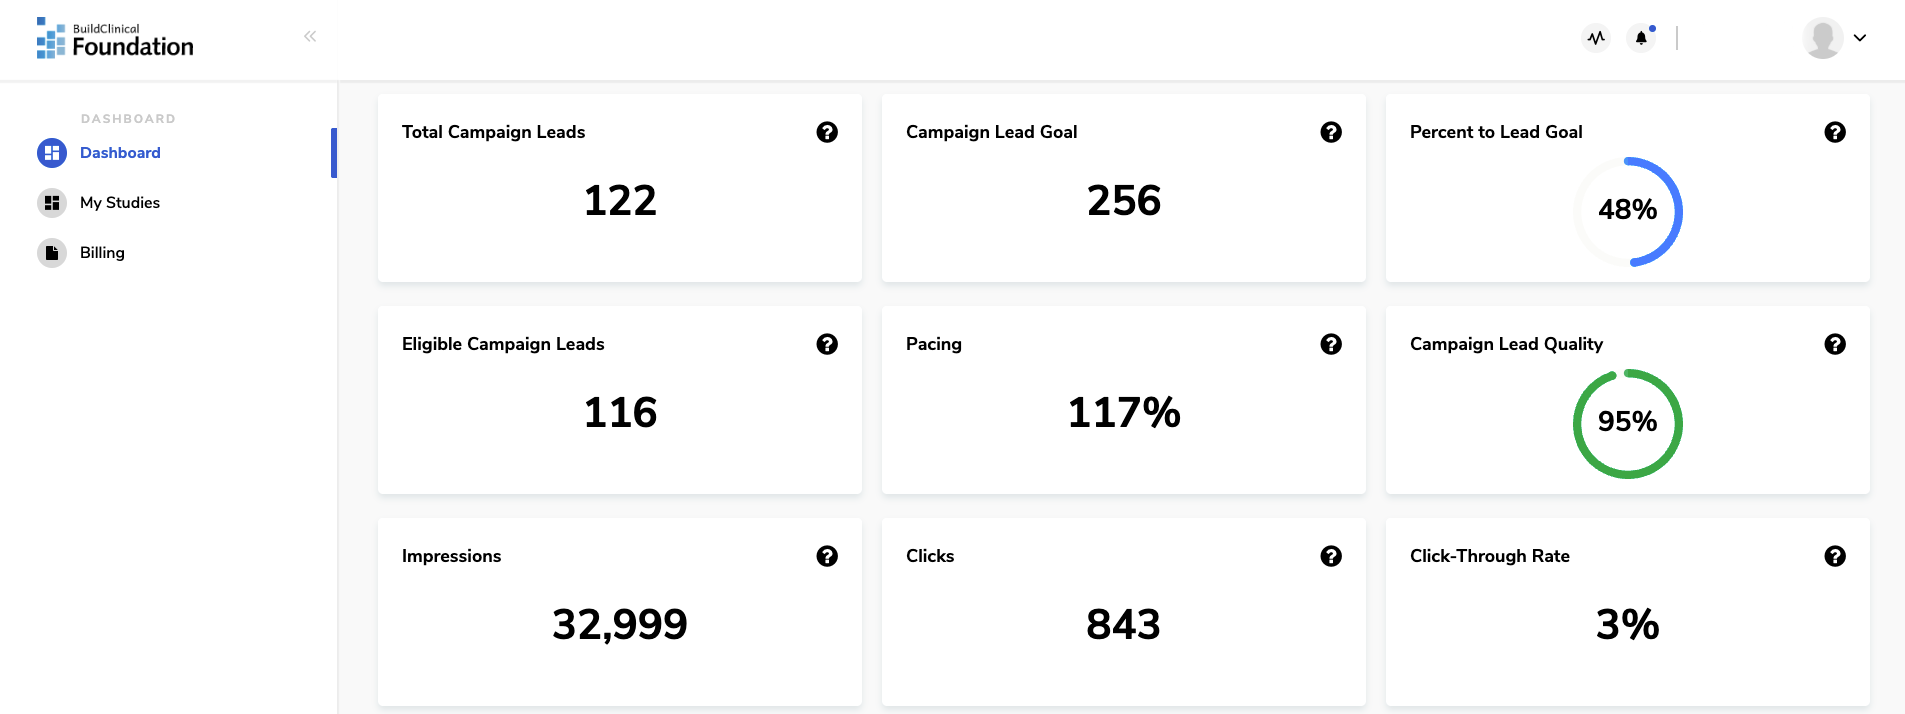Show help for Percent to Lead Goal

1835,132
